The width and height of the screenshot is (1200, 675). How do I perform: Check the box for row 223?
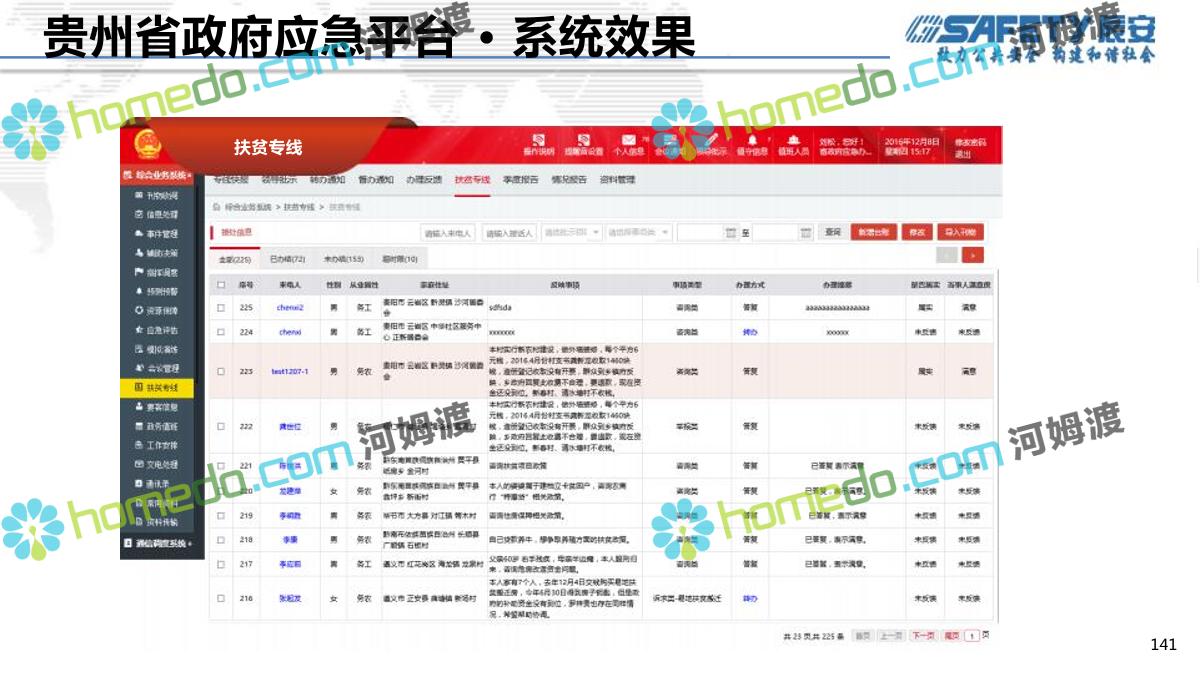(x=221, y=371)
